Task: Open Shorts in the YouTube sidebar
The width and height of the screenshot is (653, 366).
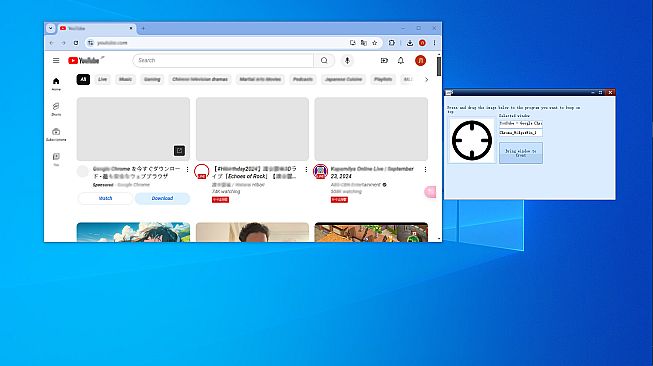Action: pos(56,109)
